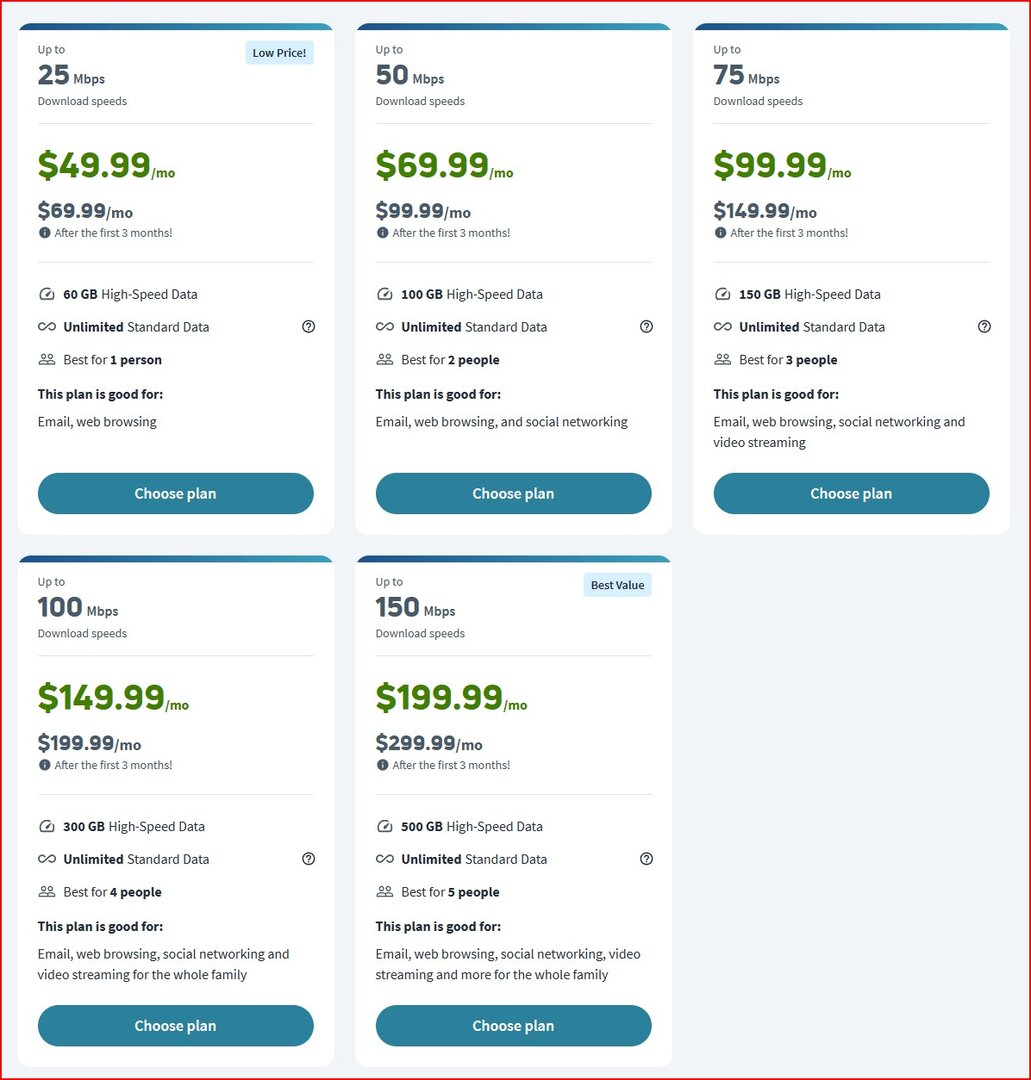Image resolution: width=1031 pixels, height=1080 pixels.
Task: Click info icon under $199.99/mo on 100 Mbps plan
Action: point(45,765)
